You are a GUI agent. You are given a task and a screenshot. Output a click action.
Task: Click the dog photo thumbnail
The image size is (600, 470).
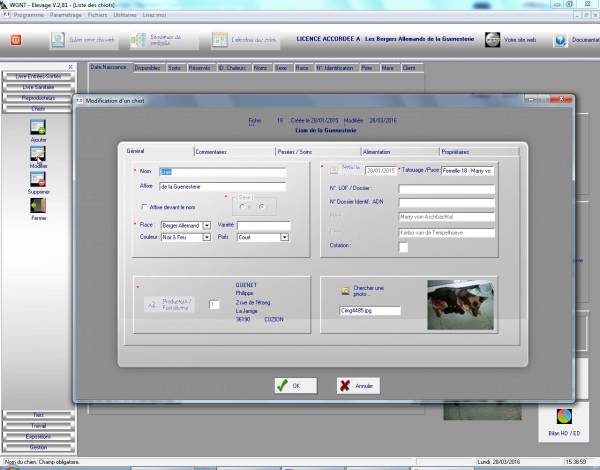coord(460,304)
